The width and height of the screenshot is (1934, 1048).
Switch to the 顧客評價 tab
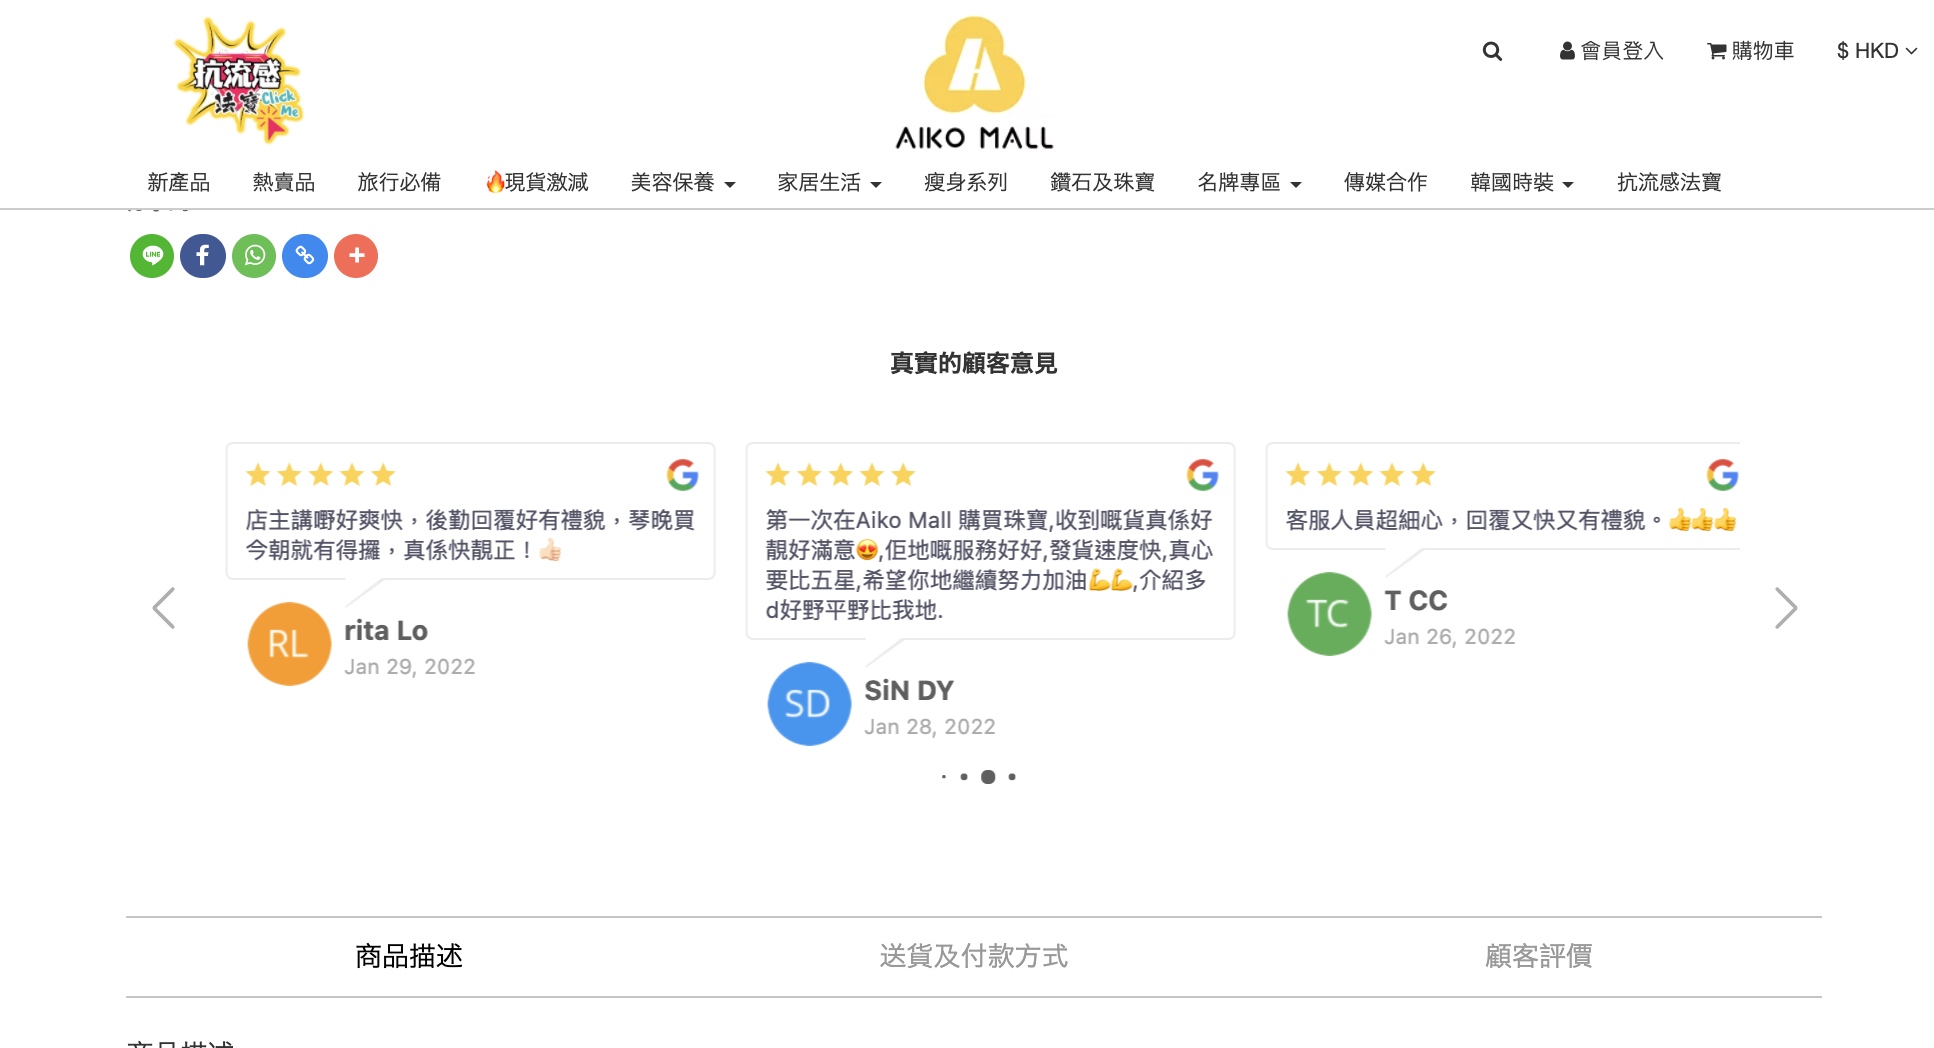point(1539,957)
